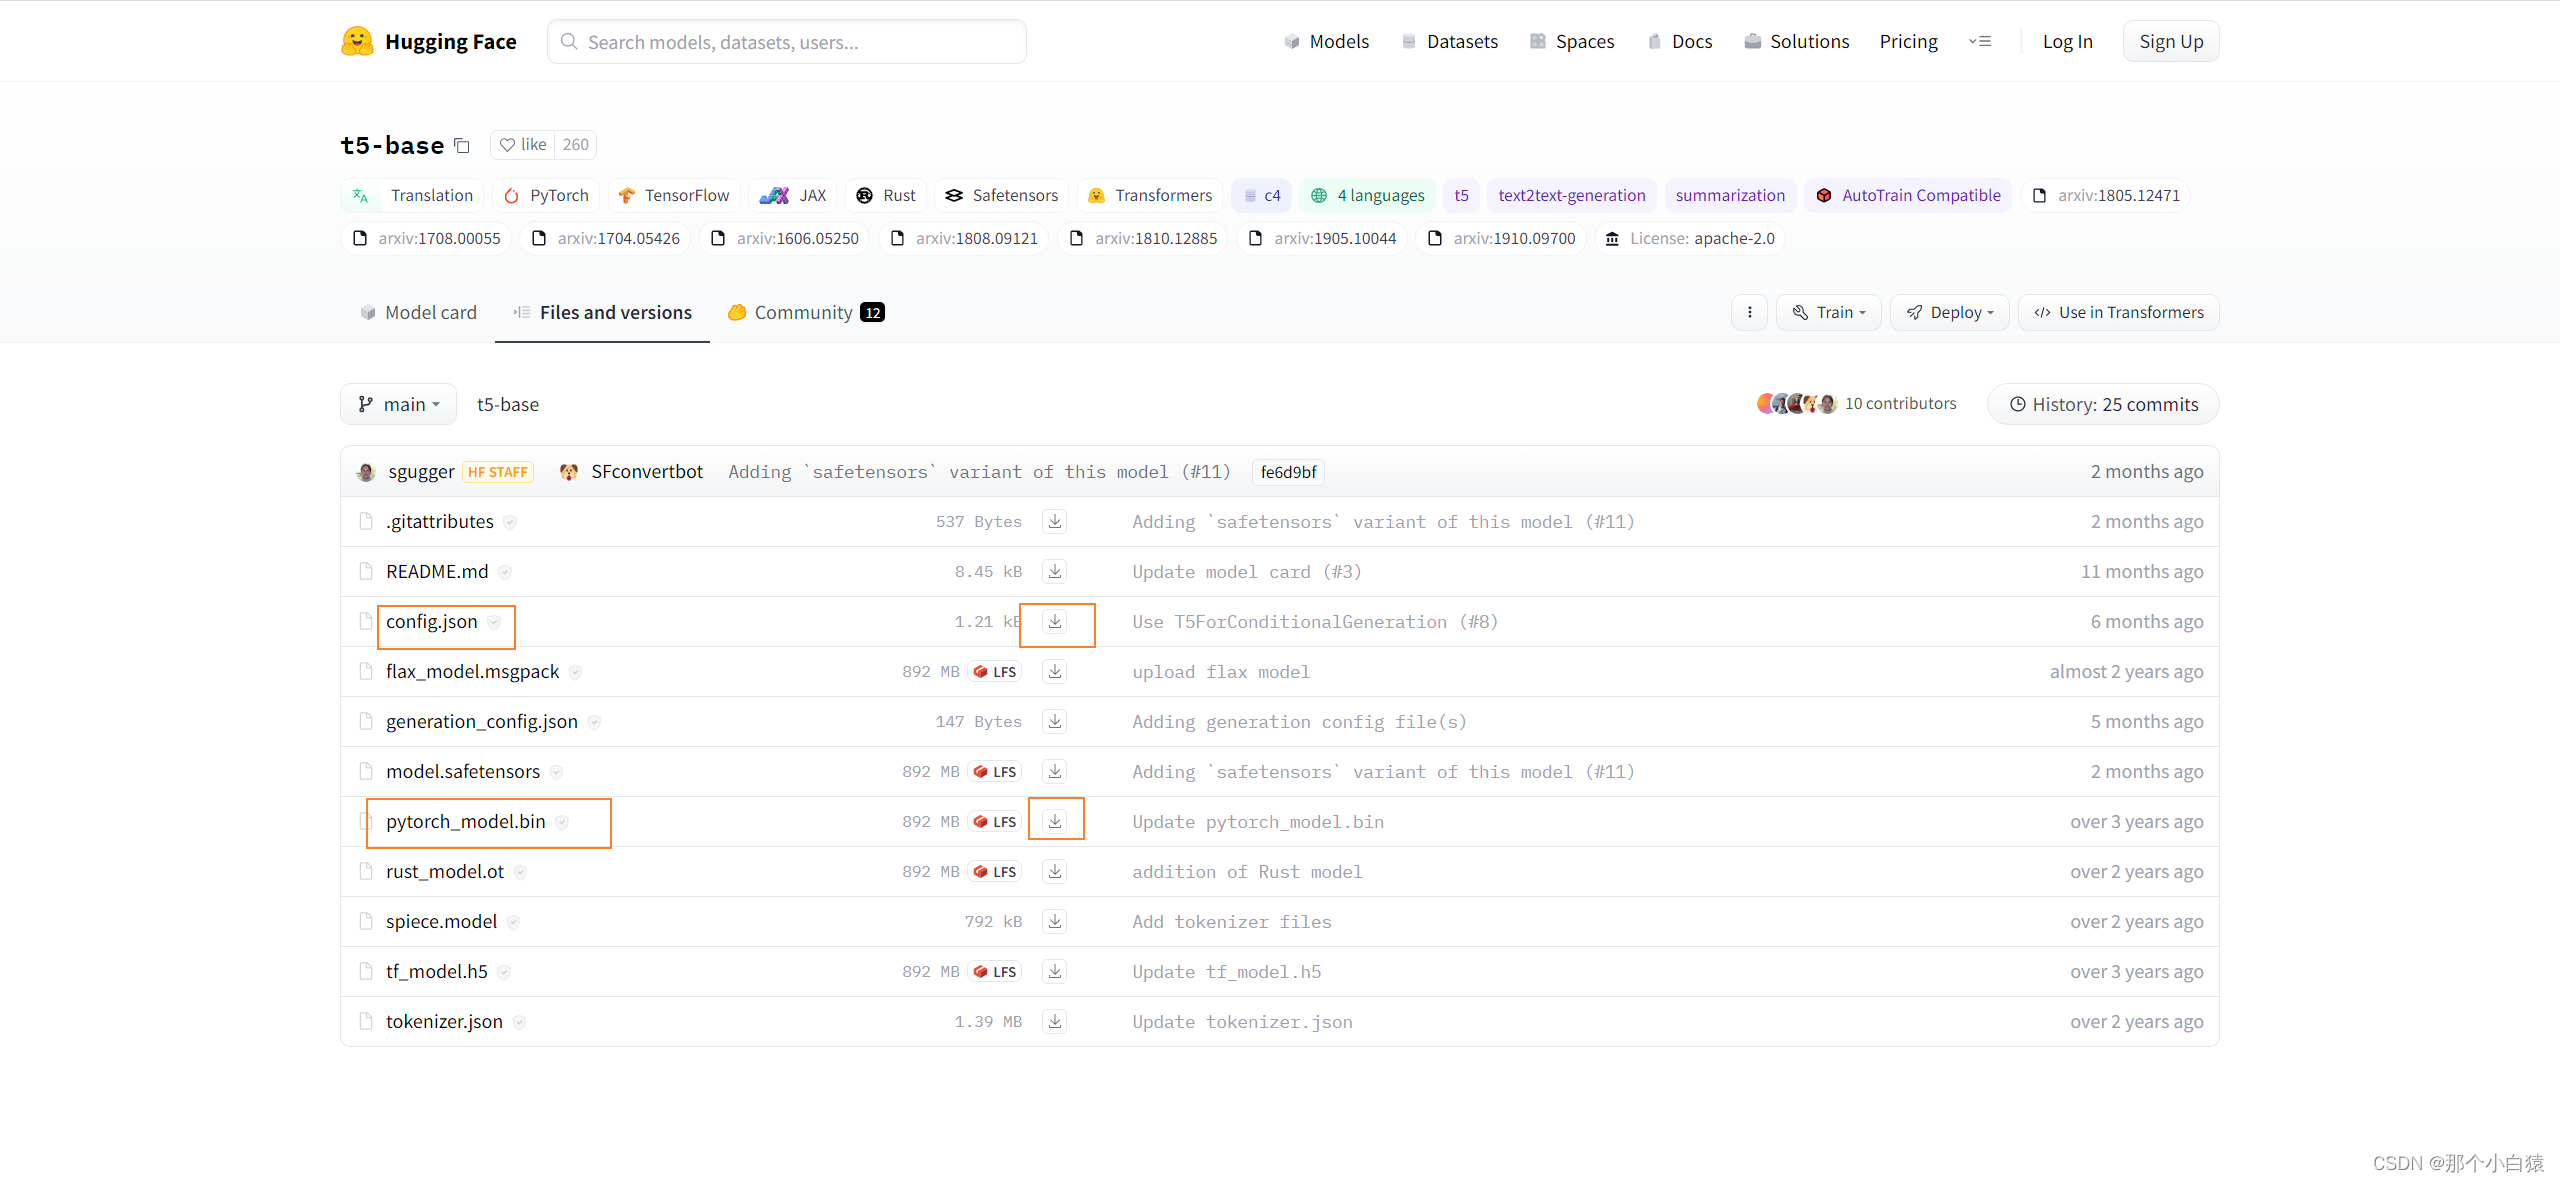Image resolution: width=2560 pixels, height=1182 pixels.
Task: Open the main branch dropdown
Action: pos(399,405)
